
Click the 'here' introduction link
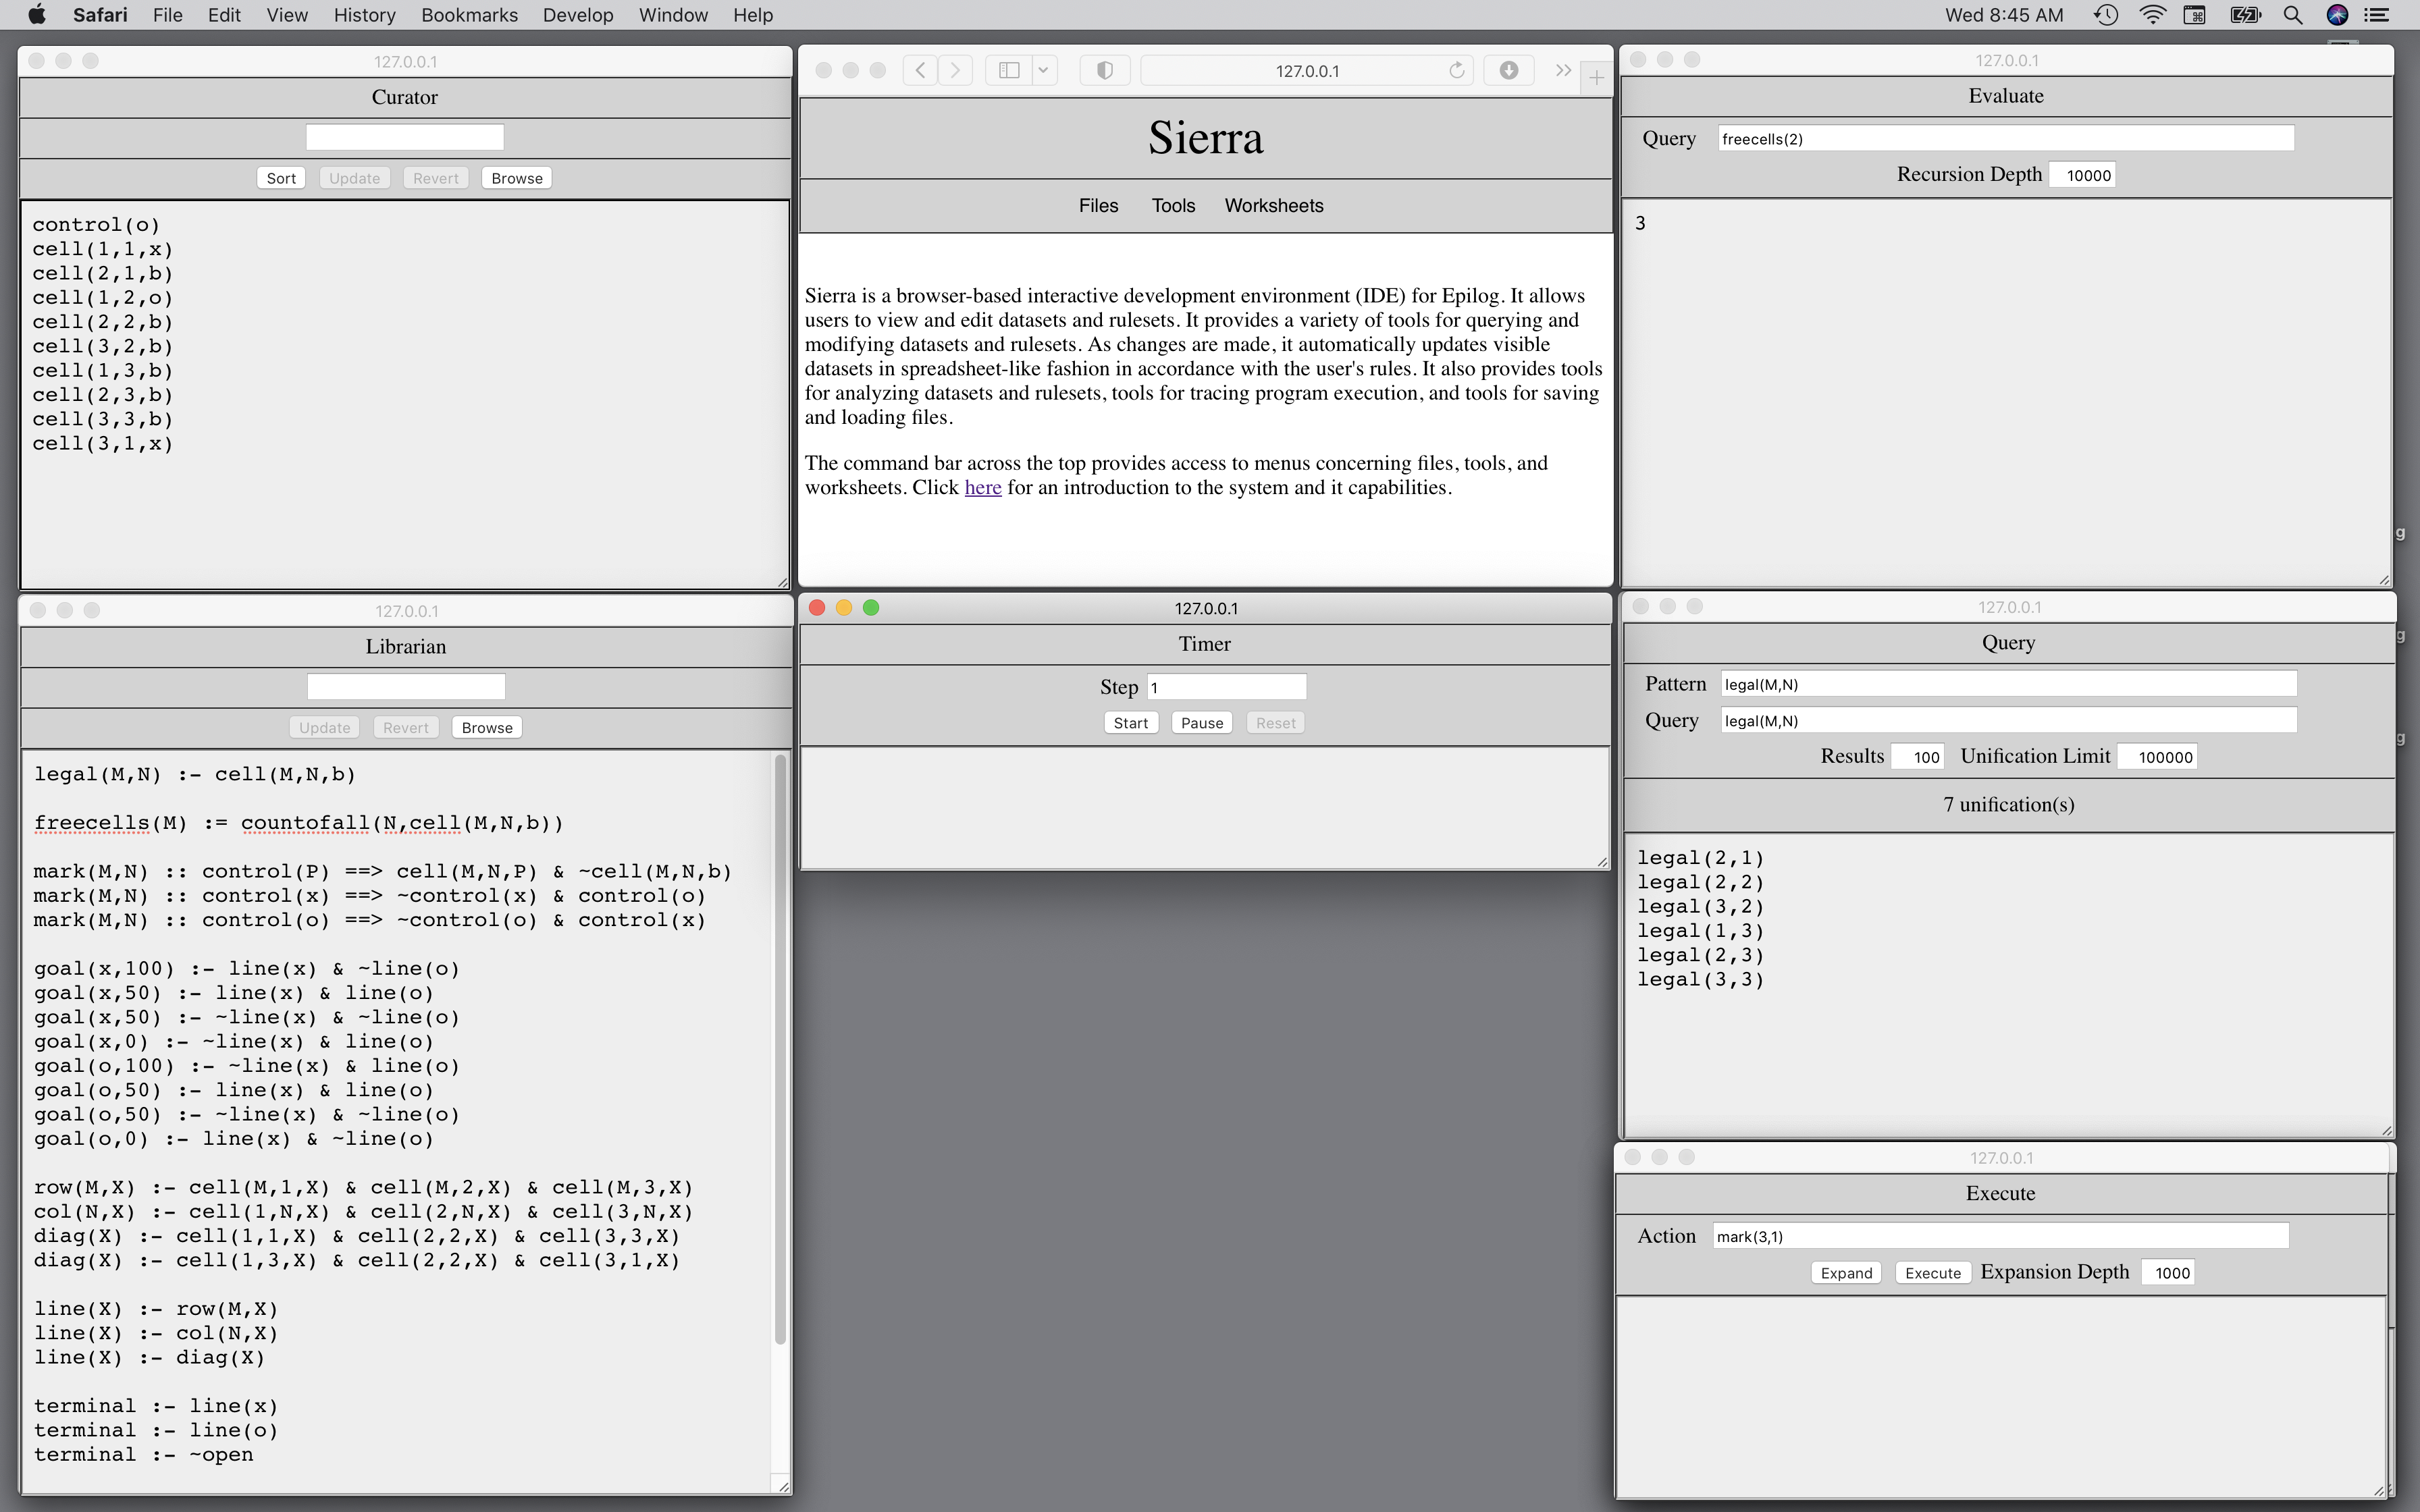tap(982, 488)
